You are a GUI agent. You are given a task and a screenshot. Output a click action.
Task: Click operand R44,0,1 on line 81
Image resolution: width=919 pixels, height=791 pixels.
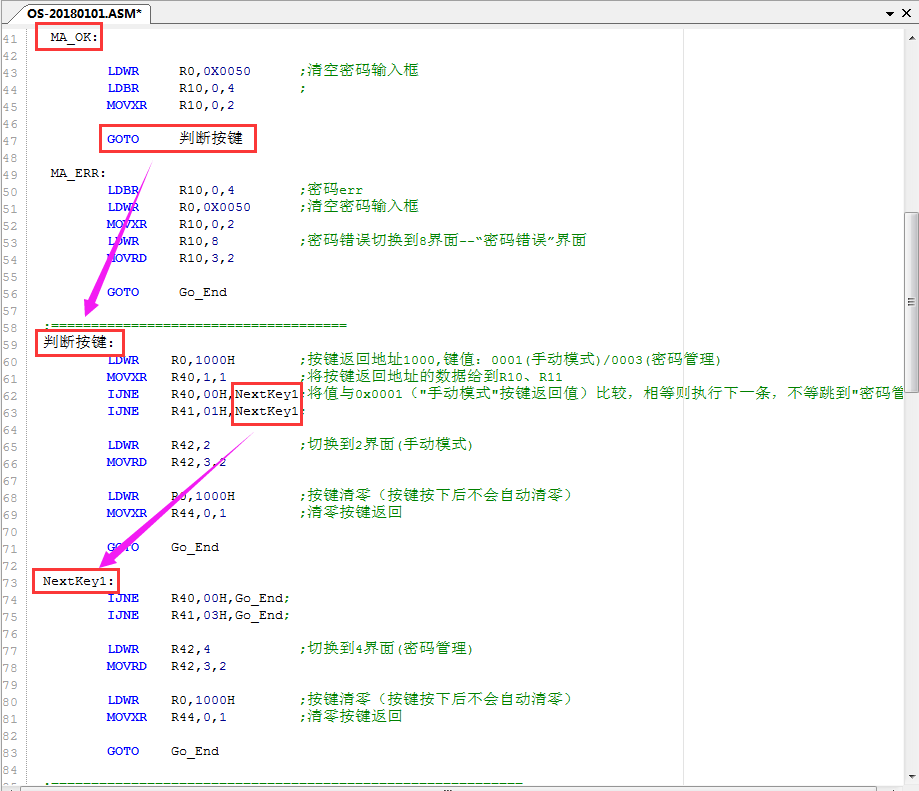click(199, 717)
